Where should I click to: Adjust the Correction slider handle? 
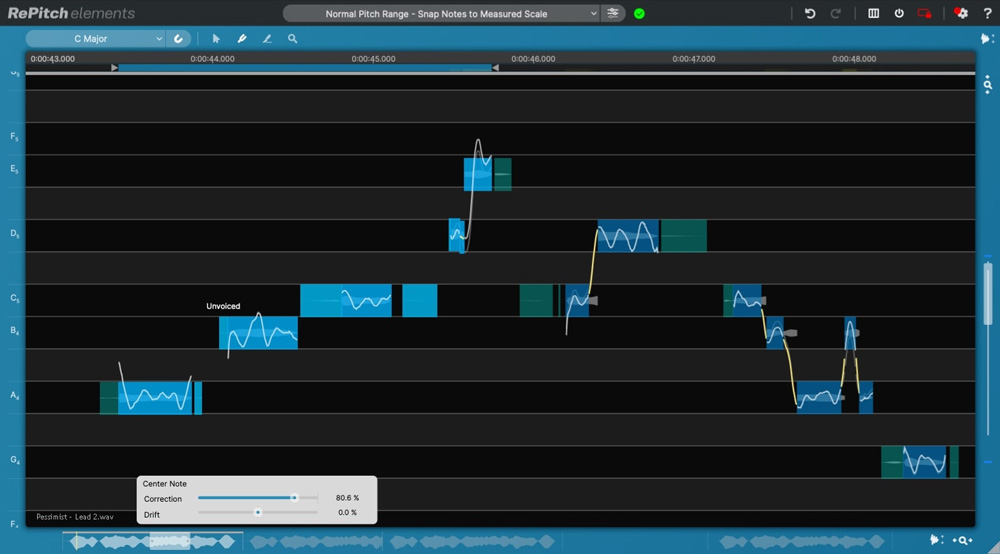(x=294, y=498)
